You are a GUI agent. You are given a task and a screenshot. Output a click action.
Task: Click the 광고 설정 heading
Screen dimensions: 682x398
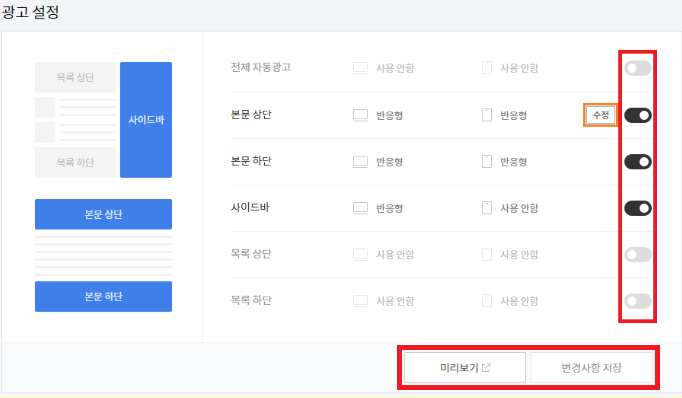[x=30, y=12]
